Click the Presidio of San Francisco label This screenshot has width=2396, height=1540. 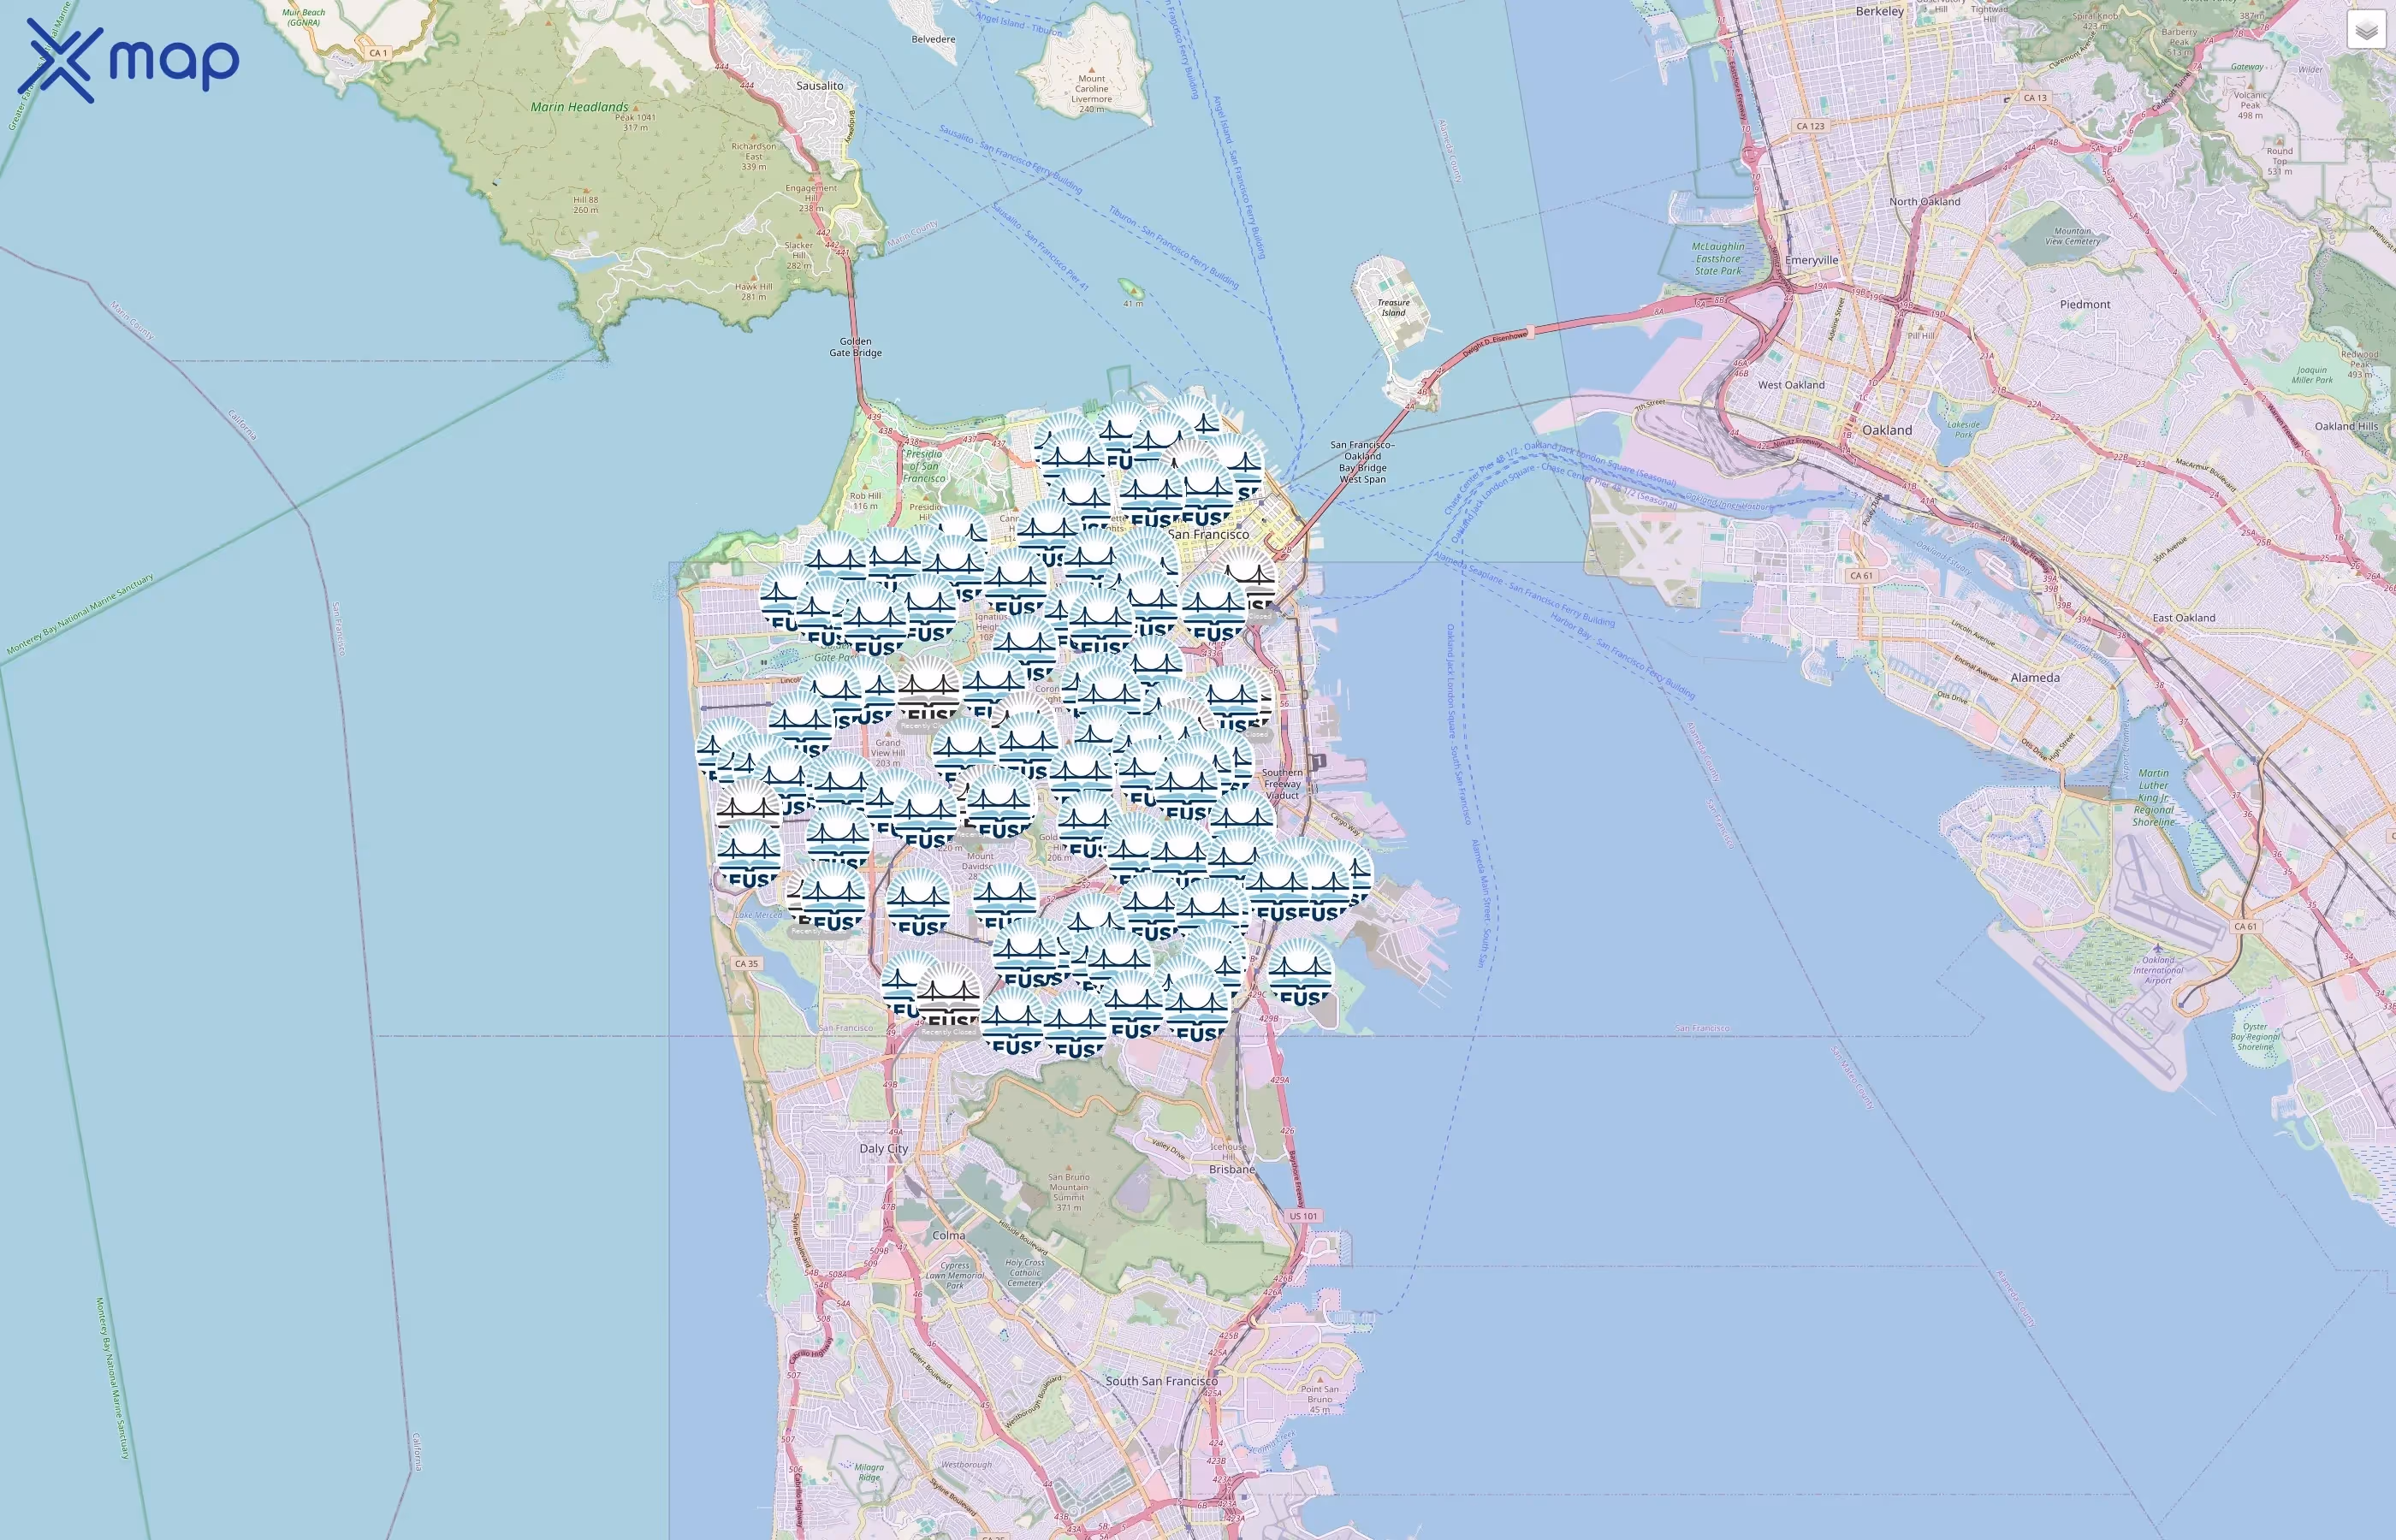coord(923,466)
